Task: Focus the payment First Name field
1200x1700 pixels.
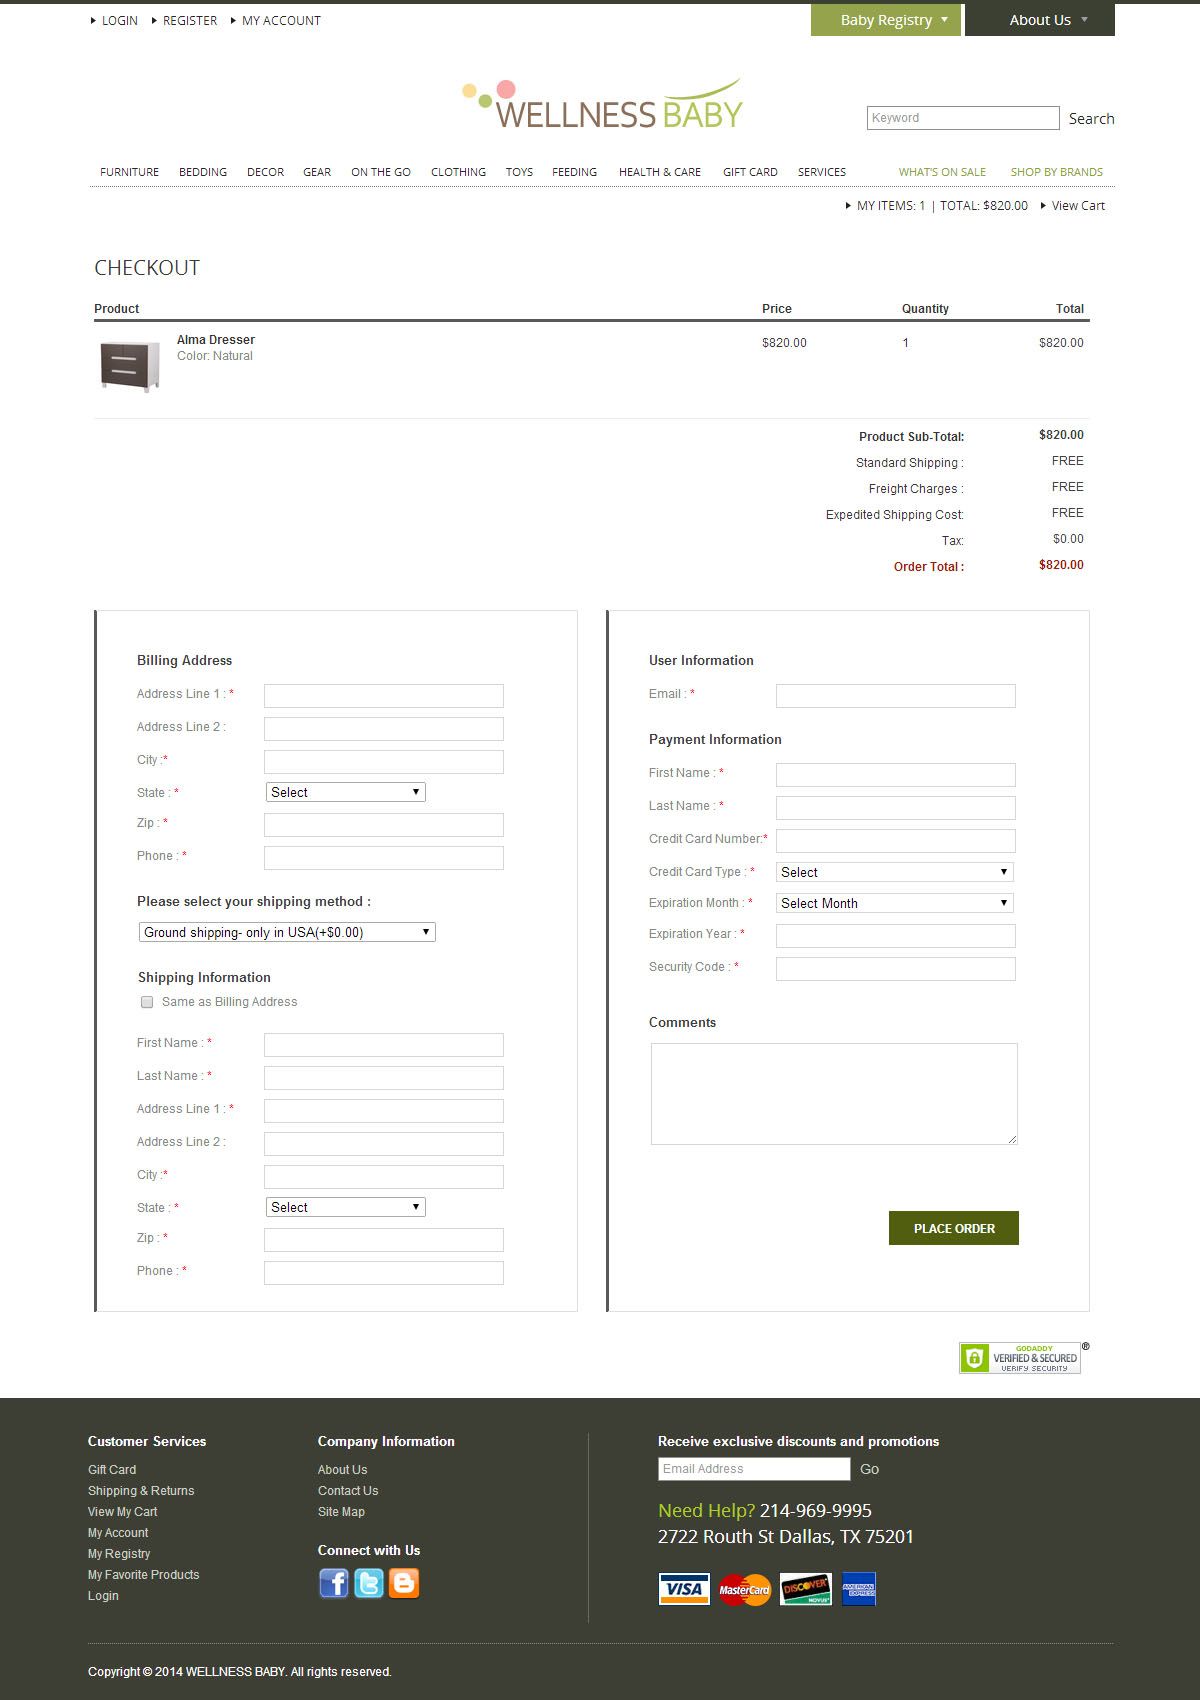Action: click(x=896, y=775)
